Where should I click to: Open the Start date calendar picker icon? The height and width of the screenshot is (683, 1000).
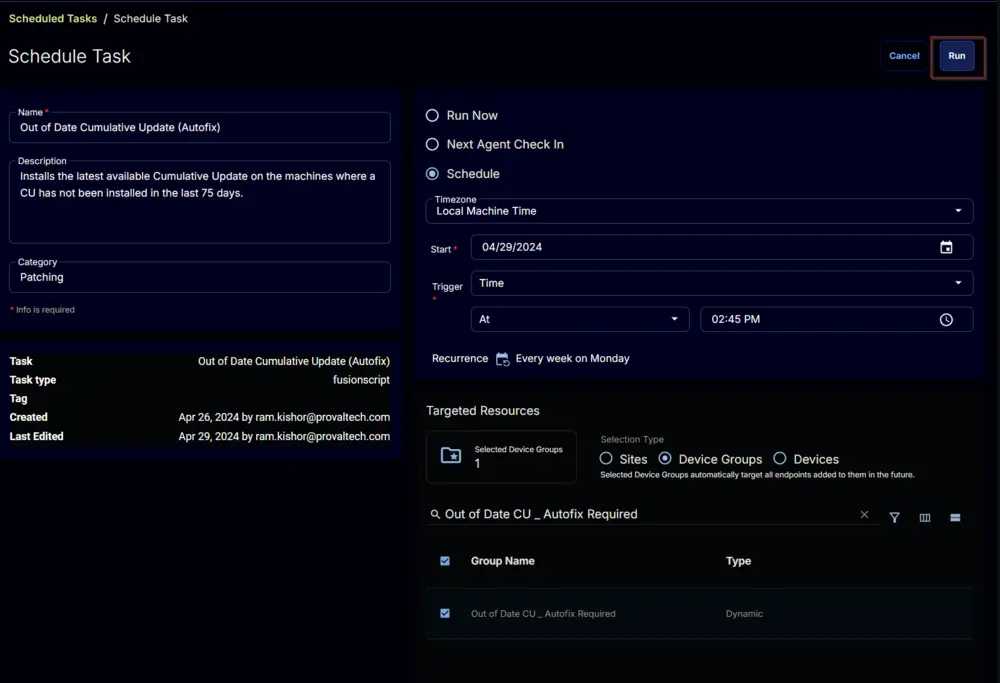[x=946, y=247]
